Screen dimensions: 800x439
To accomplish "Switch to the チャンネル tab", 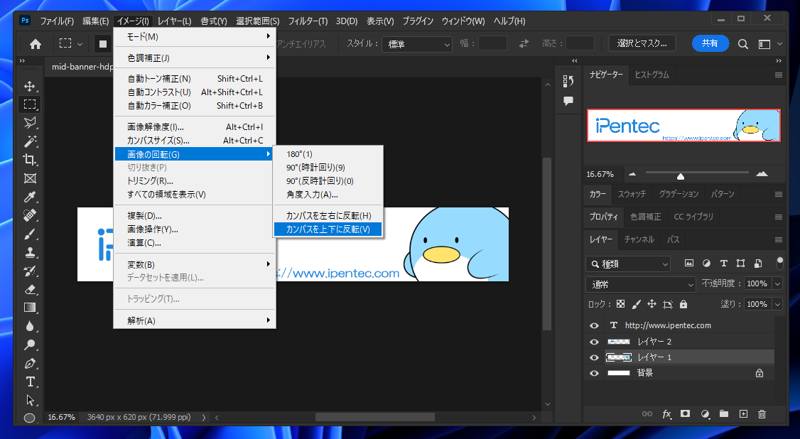I will click(639, 240).
